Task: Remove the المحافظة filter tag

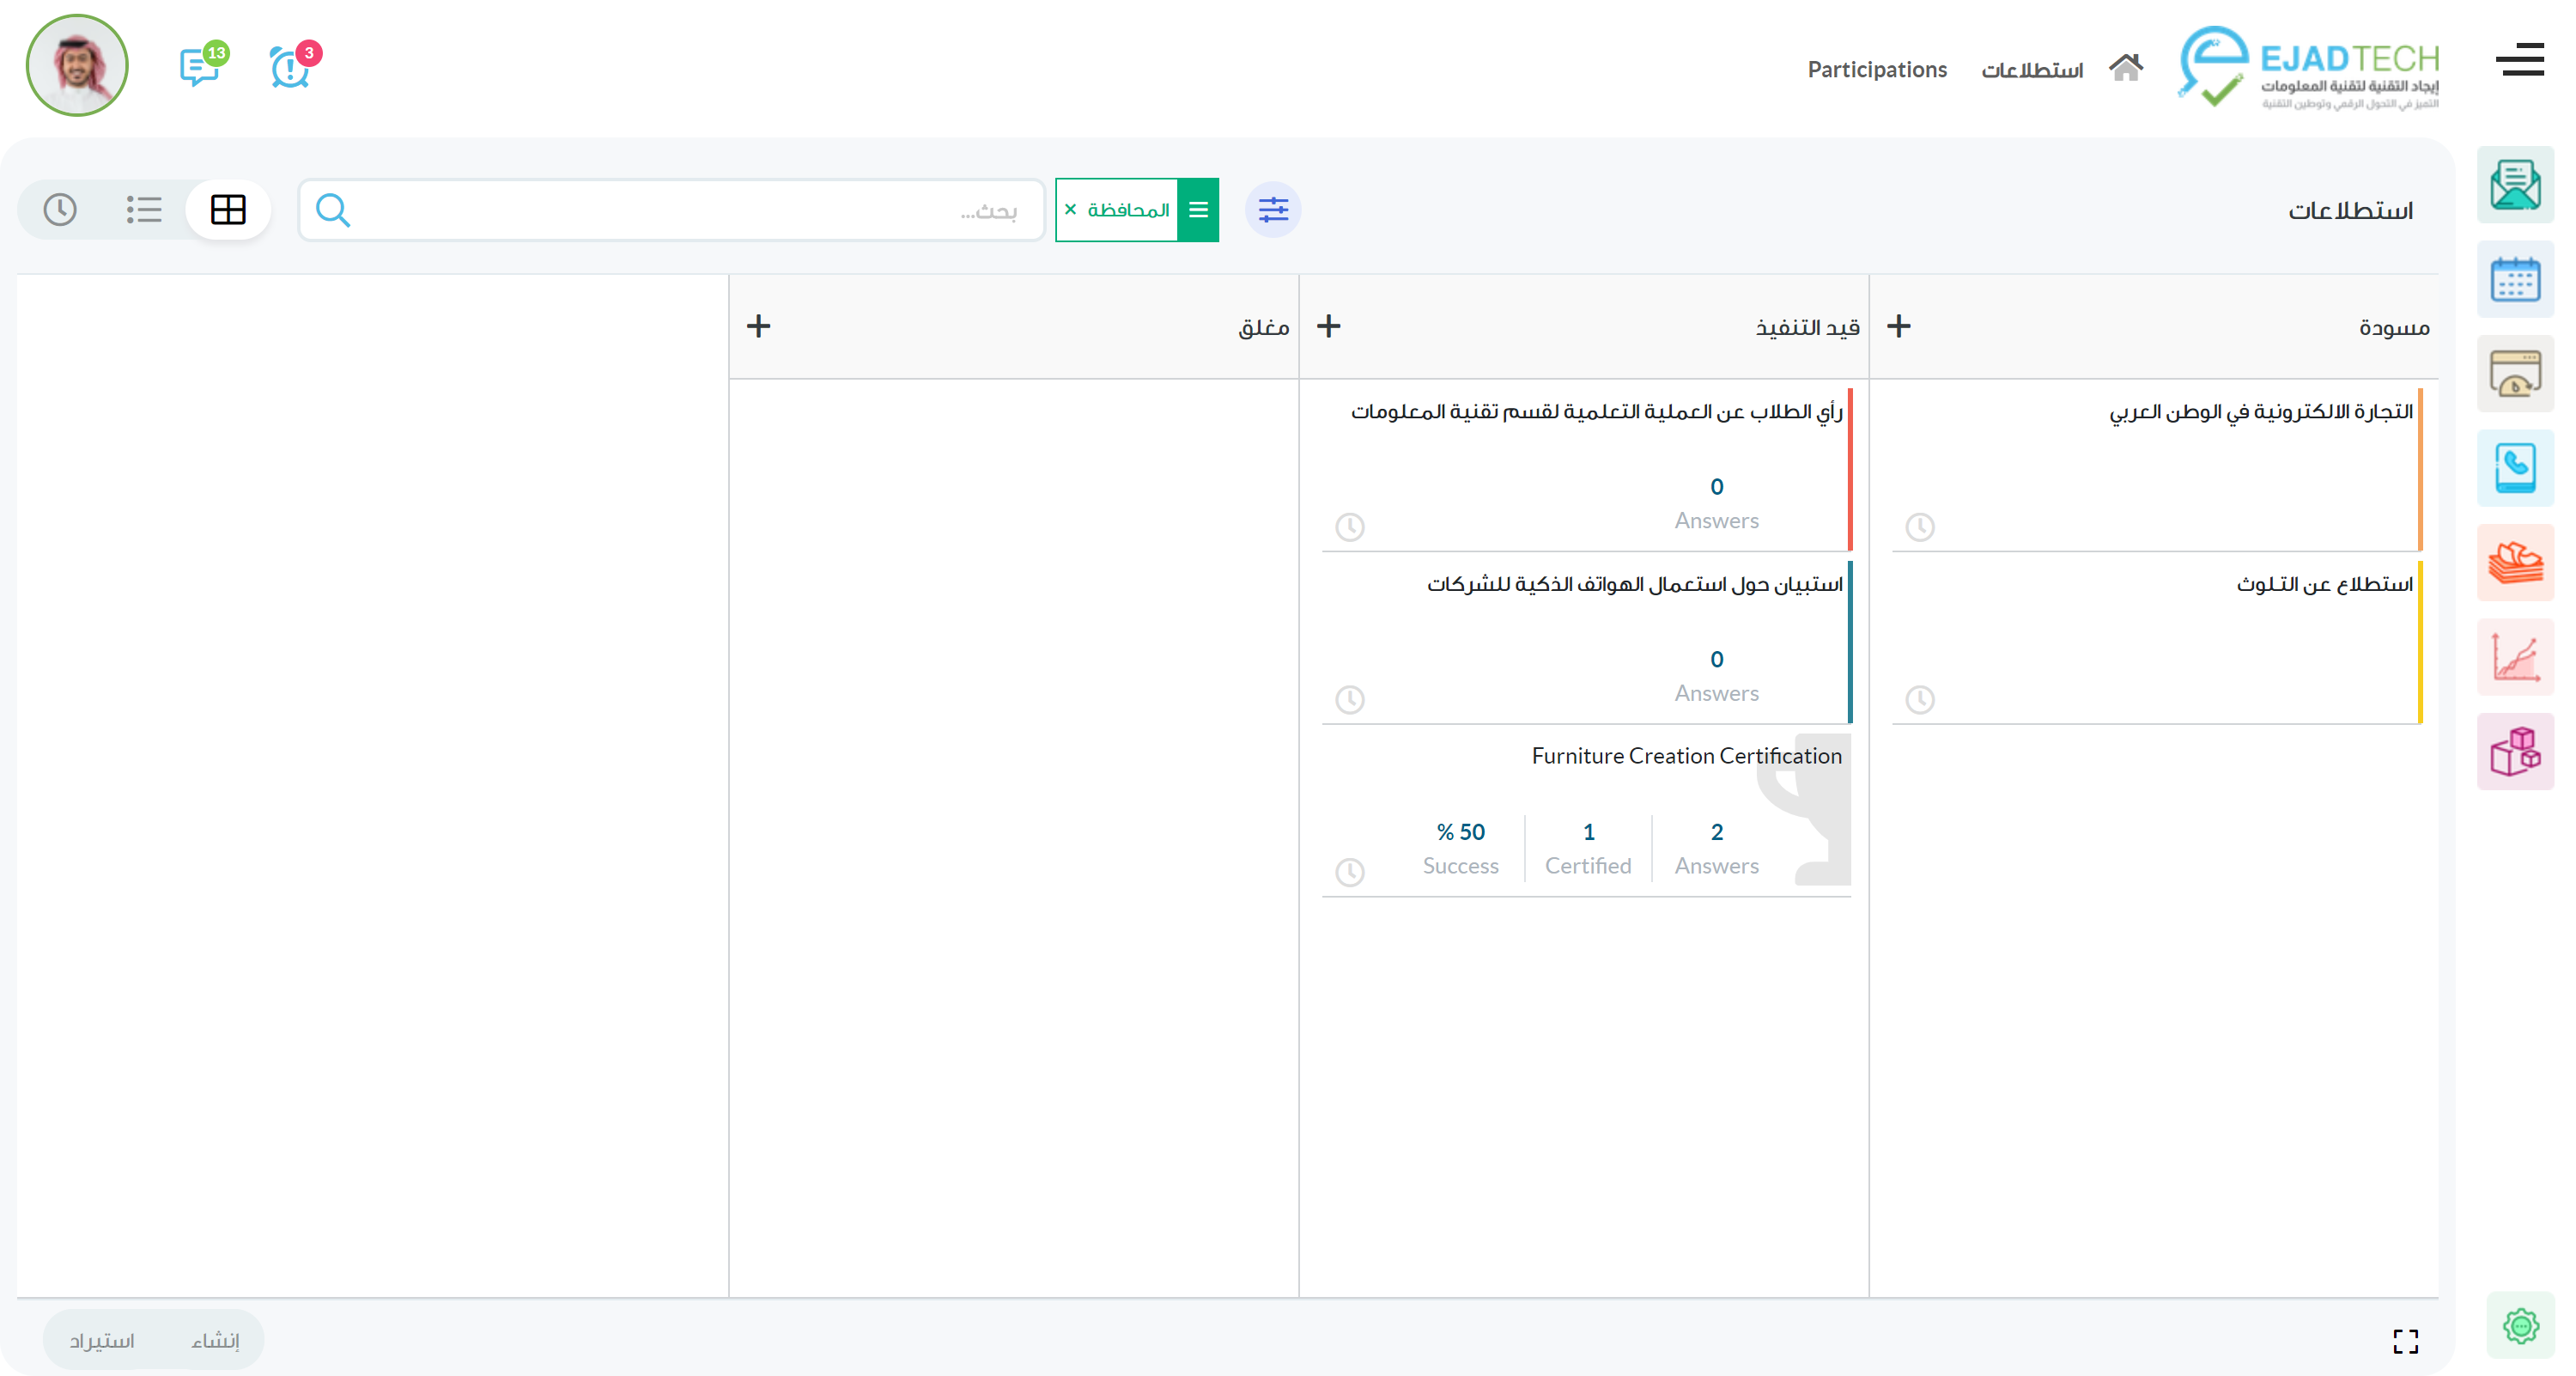Action: pos(1070,209)
